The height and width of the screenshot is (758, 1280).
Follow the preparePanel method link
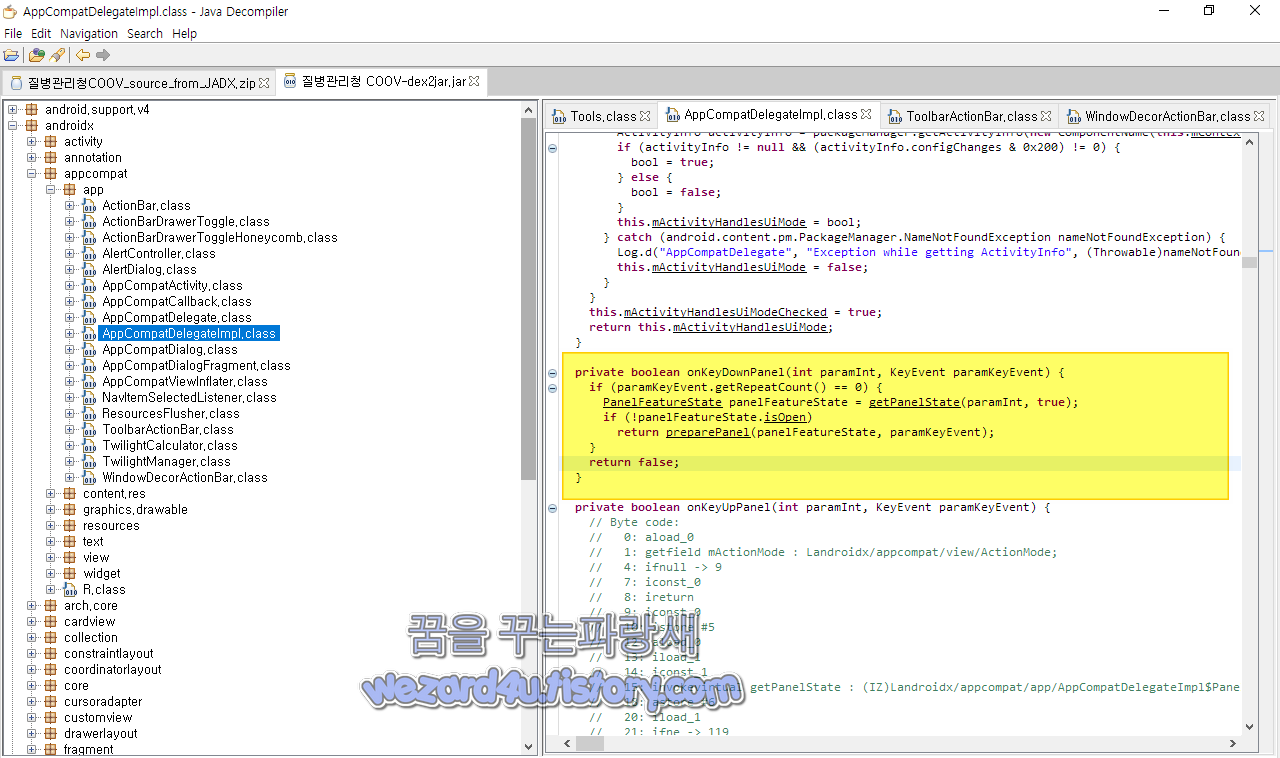[708, 432]
